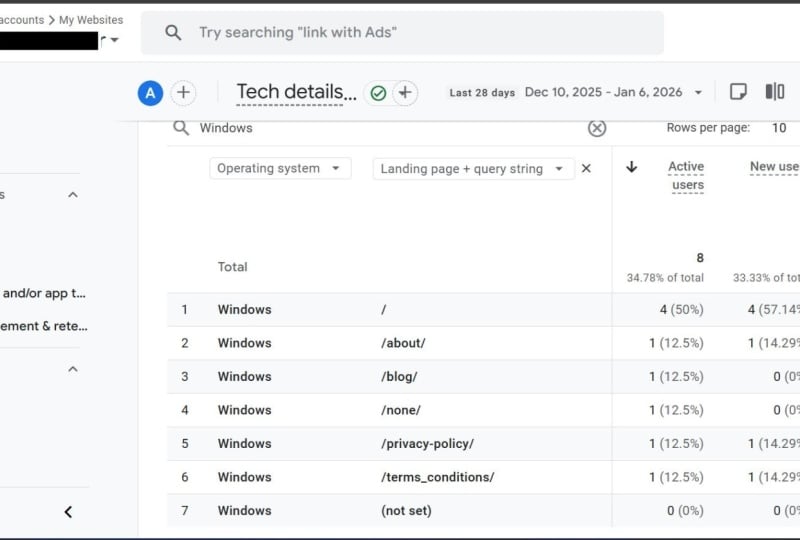Click the 'Last 28 days' label
This screenshot has height=540, width=800.
tap(482, 93)
